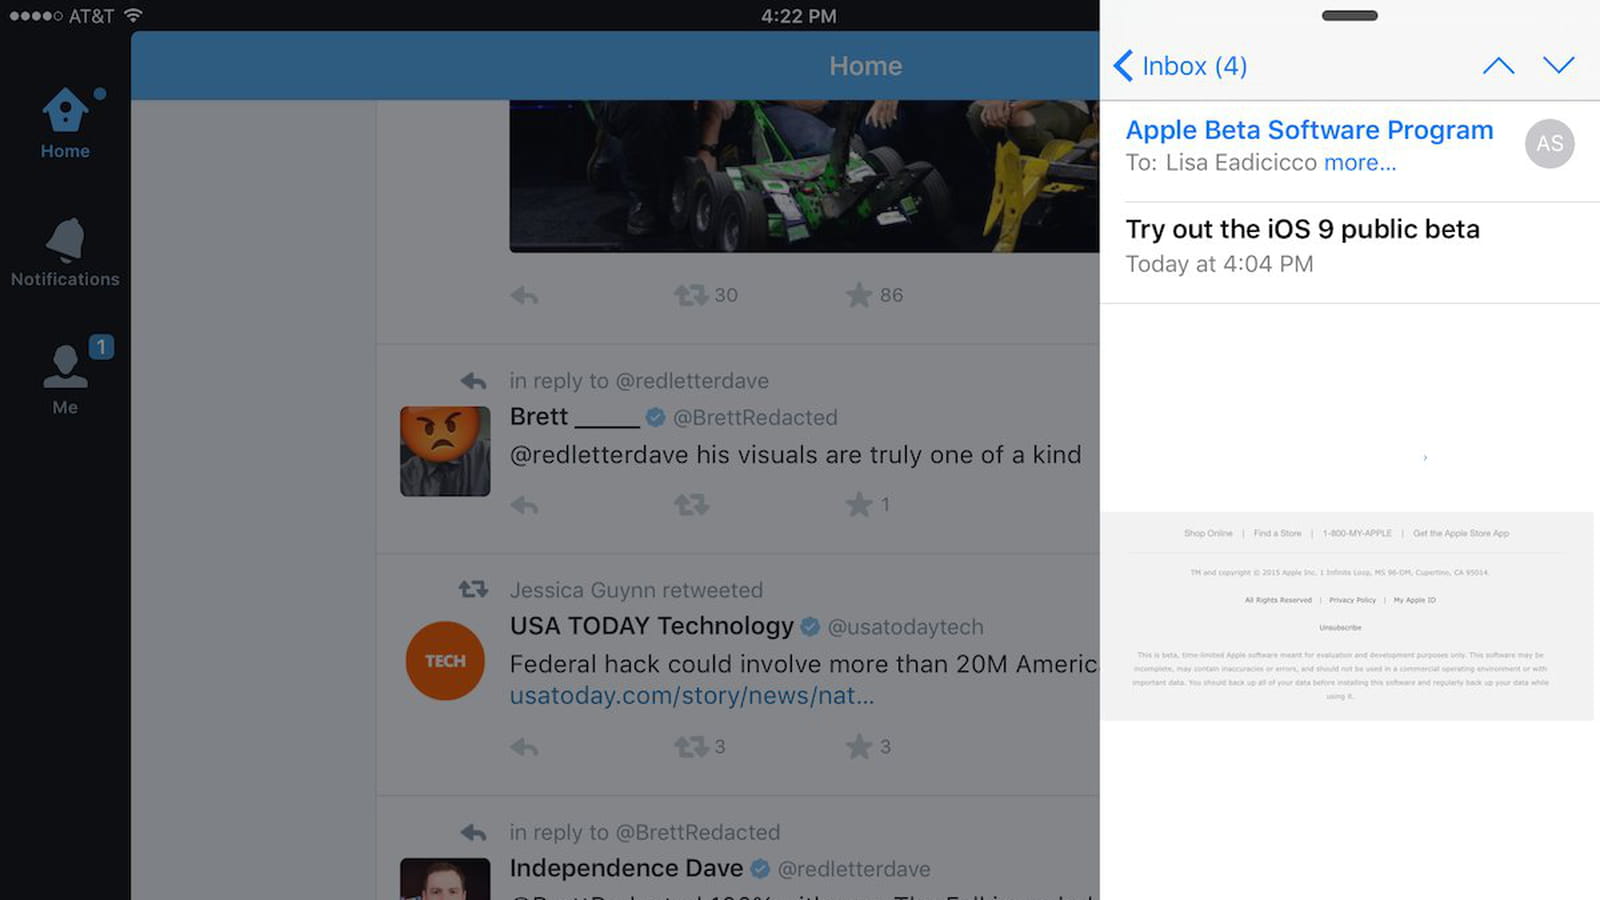Open sender Apple Beta Software Program details
Screen dimensions: 1600x900
click(x=1309, y=130)
